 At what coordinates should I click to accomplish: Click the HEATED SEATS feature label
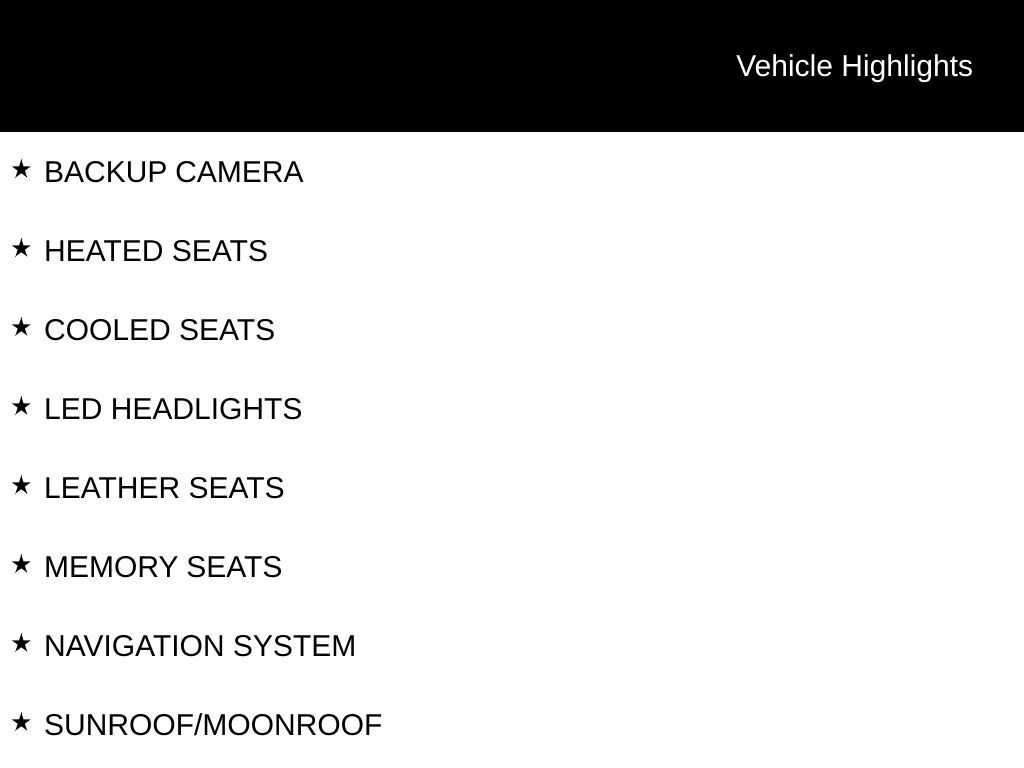(156, 251)
